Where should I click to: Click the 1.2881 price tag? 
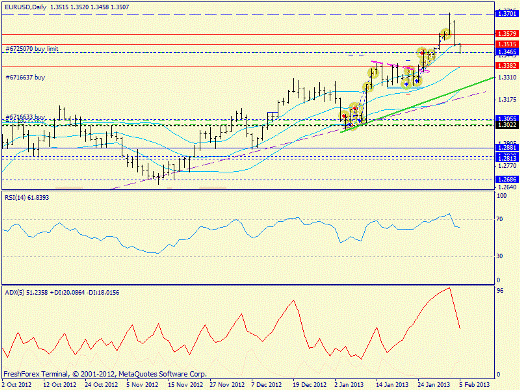click(x=507, y=147)
